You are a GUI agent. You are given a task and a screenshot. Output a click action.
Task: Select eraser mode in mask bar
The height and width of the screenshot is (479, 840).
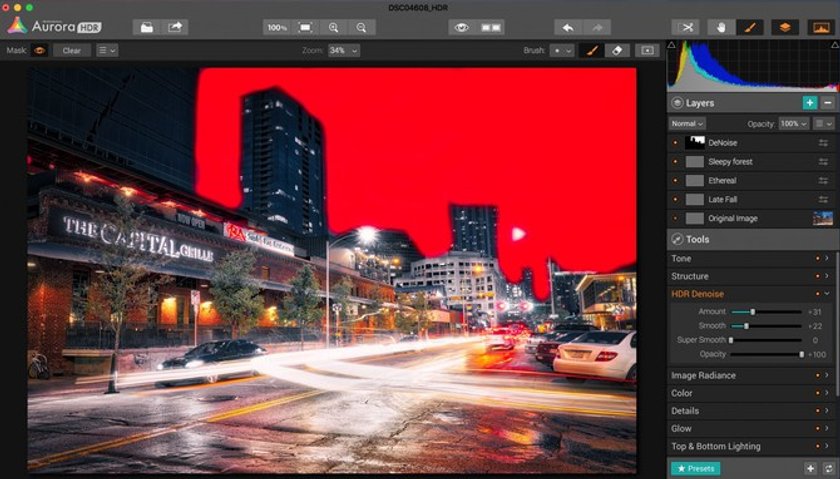(617, 50)
